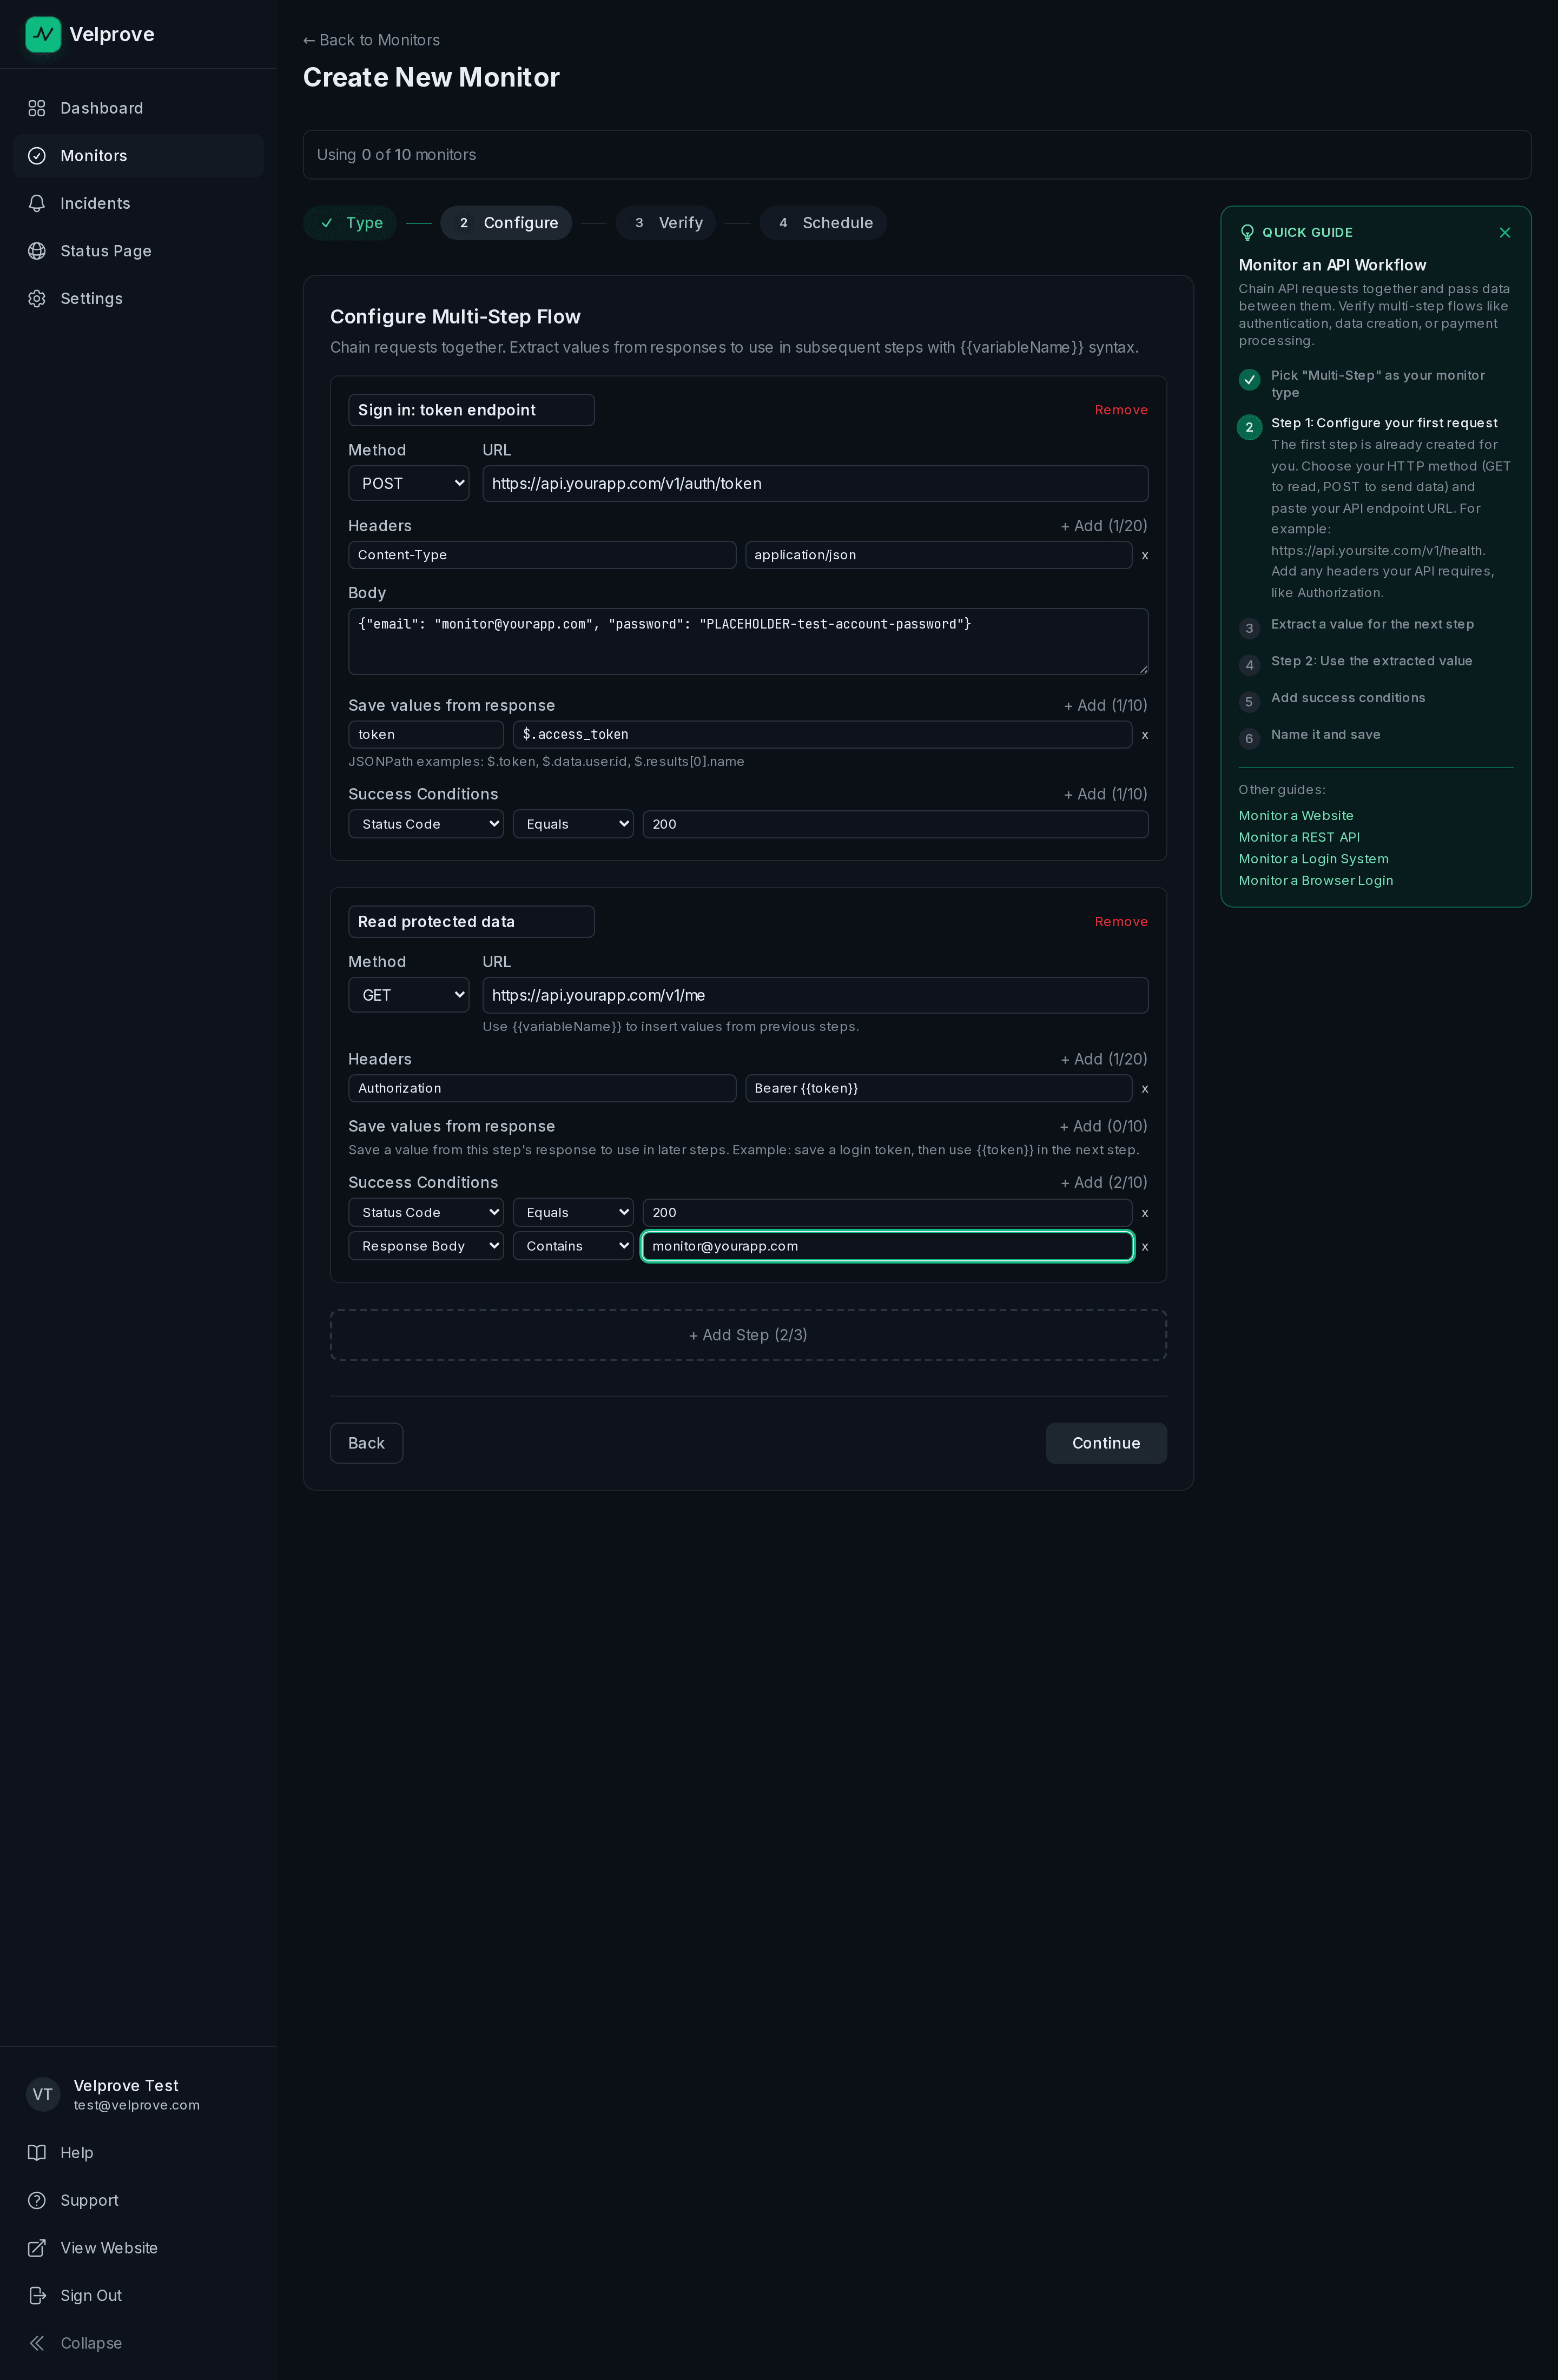
Task: Select the completed Type step
Action: coord(350,223)
